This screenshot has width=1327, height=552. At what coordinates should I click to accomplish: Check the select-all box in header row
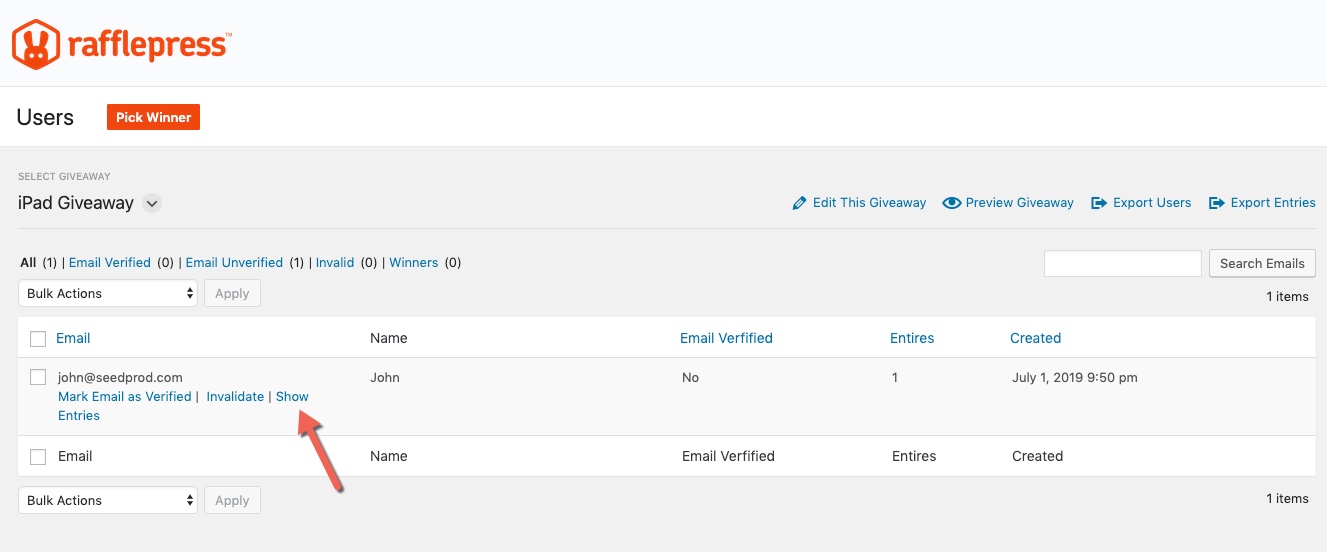[38, 339]
